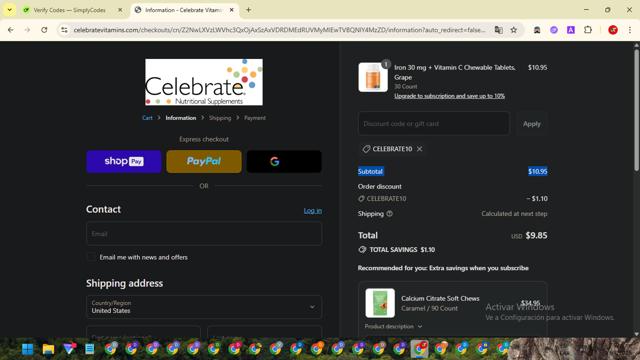
Task: Click the Calcium Citrate Soft Chews thumbnail
Action: [380, 303]
